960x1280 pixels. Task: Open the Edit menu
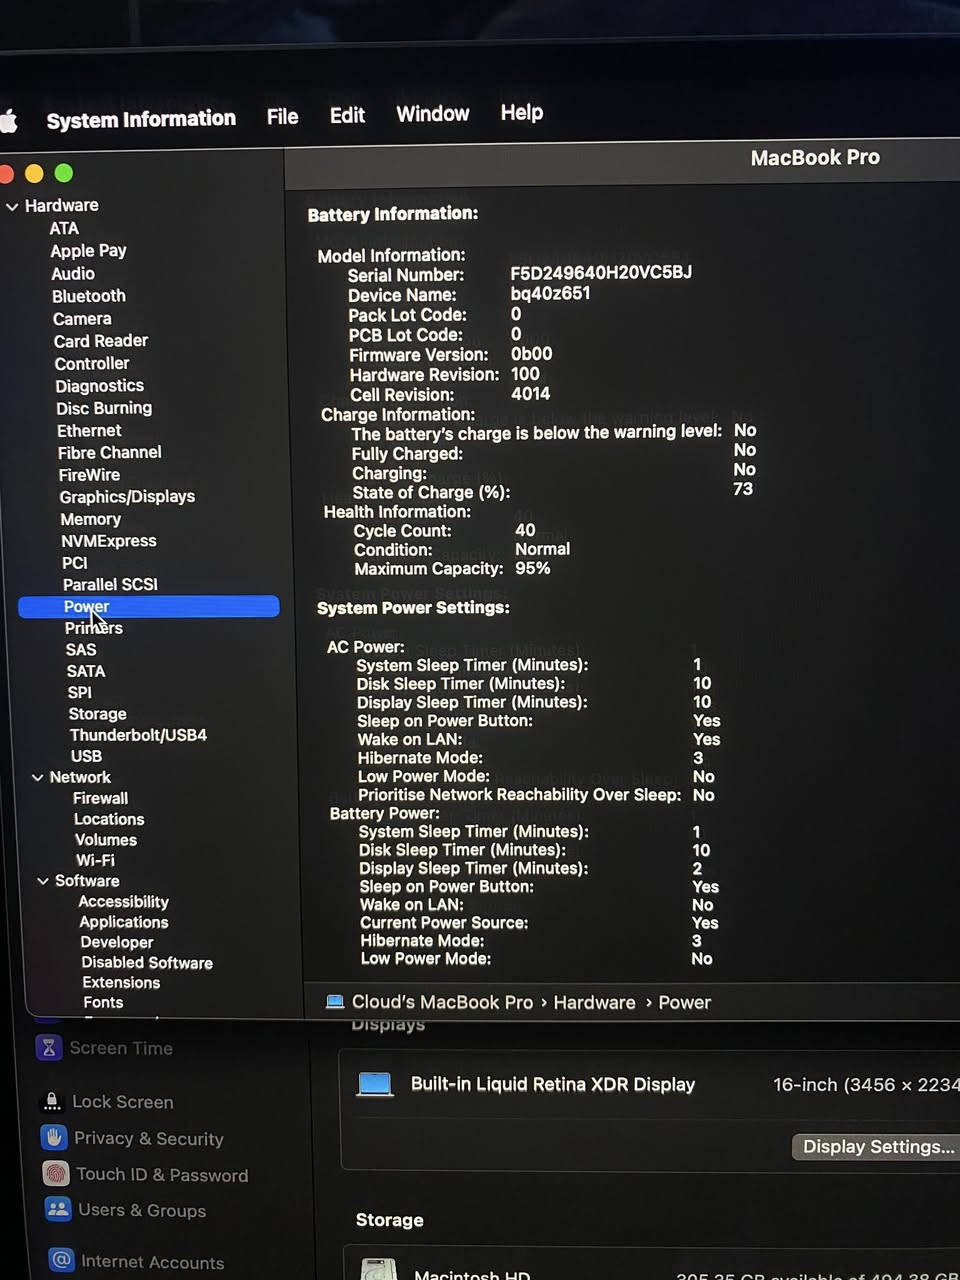click(347, 115)
